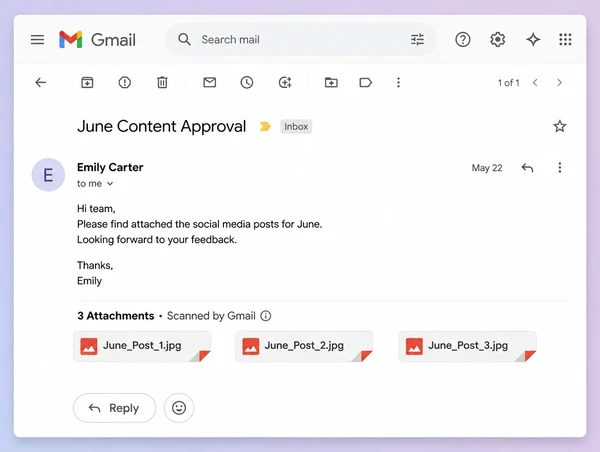Reply using arrow next to May 22

pos(527,168)
